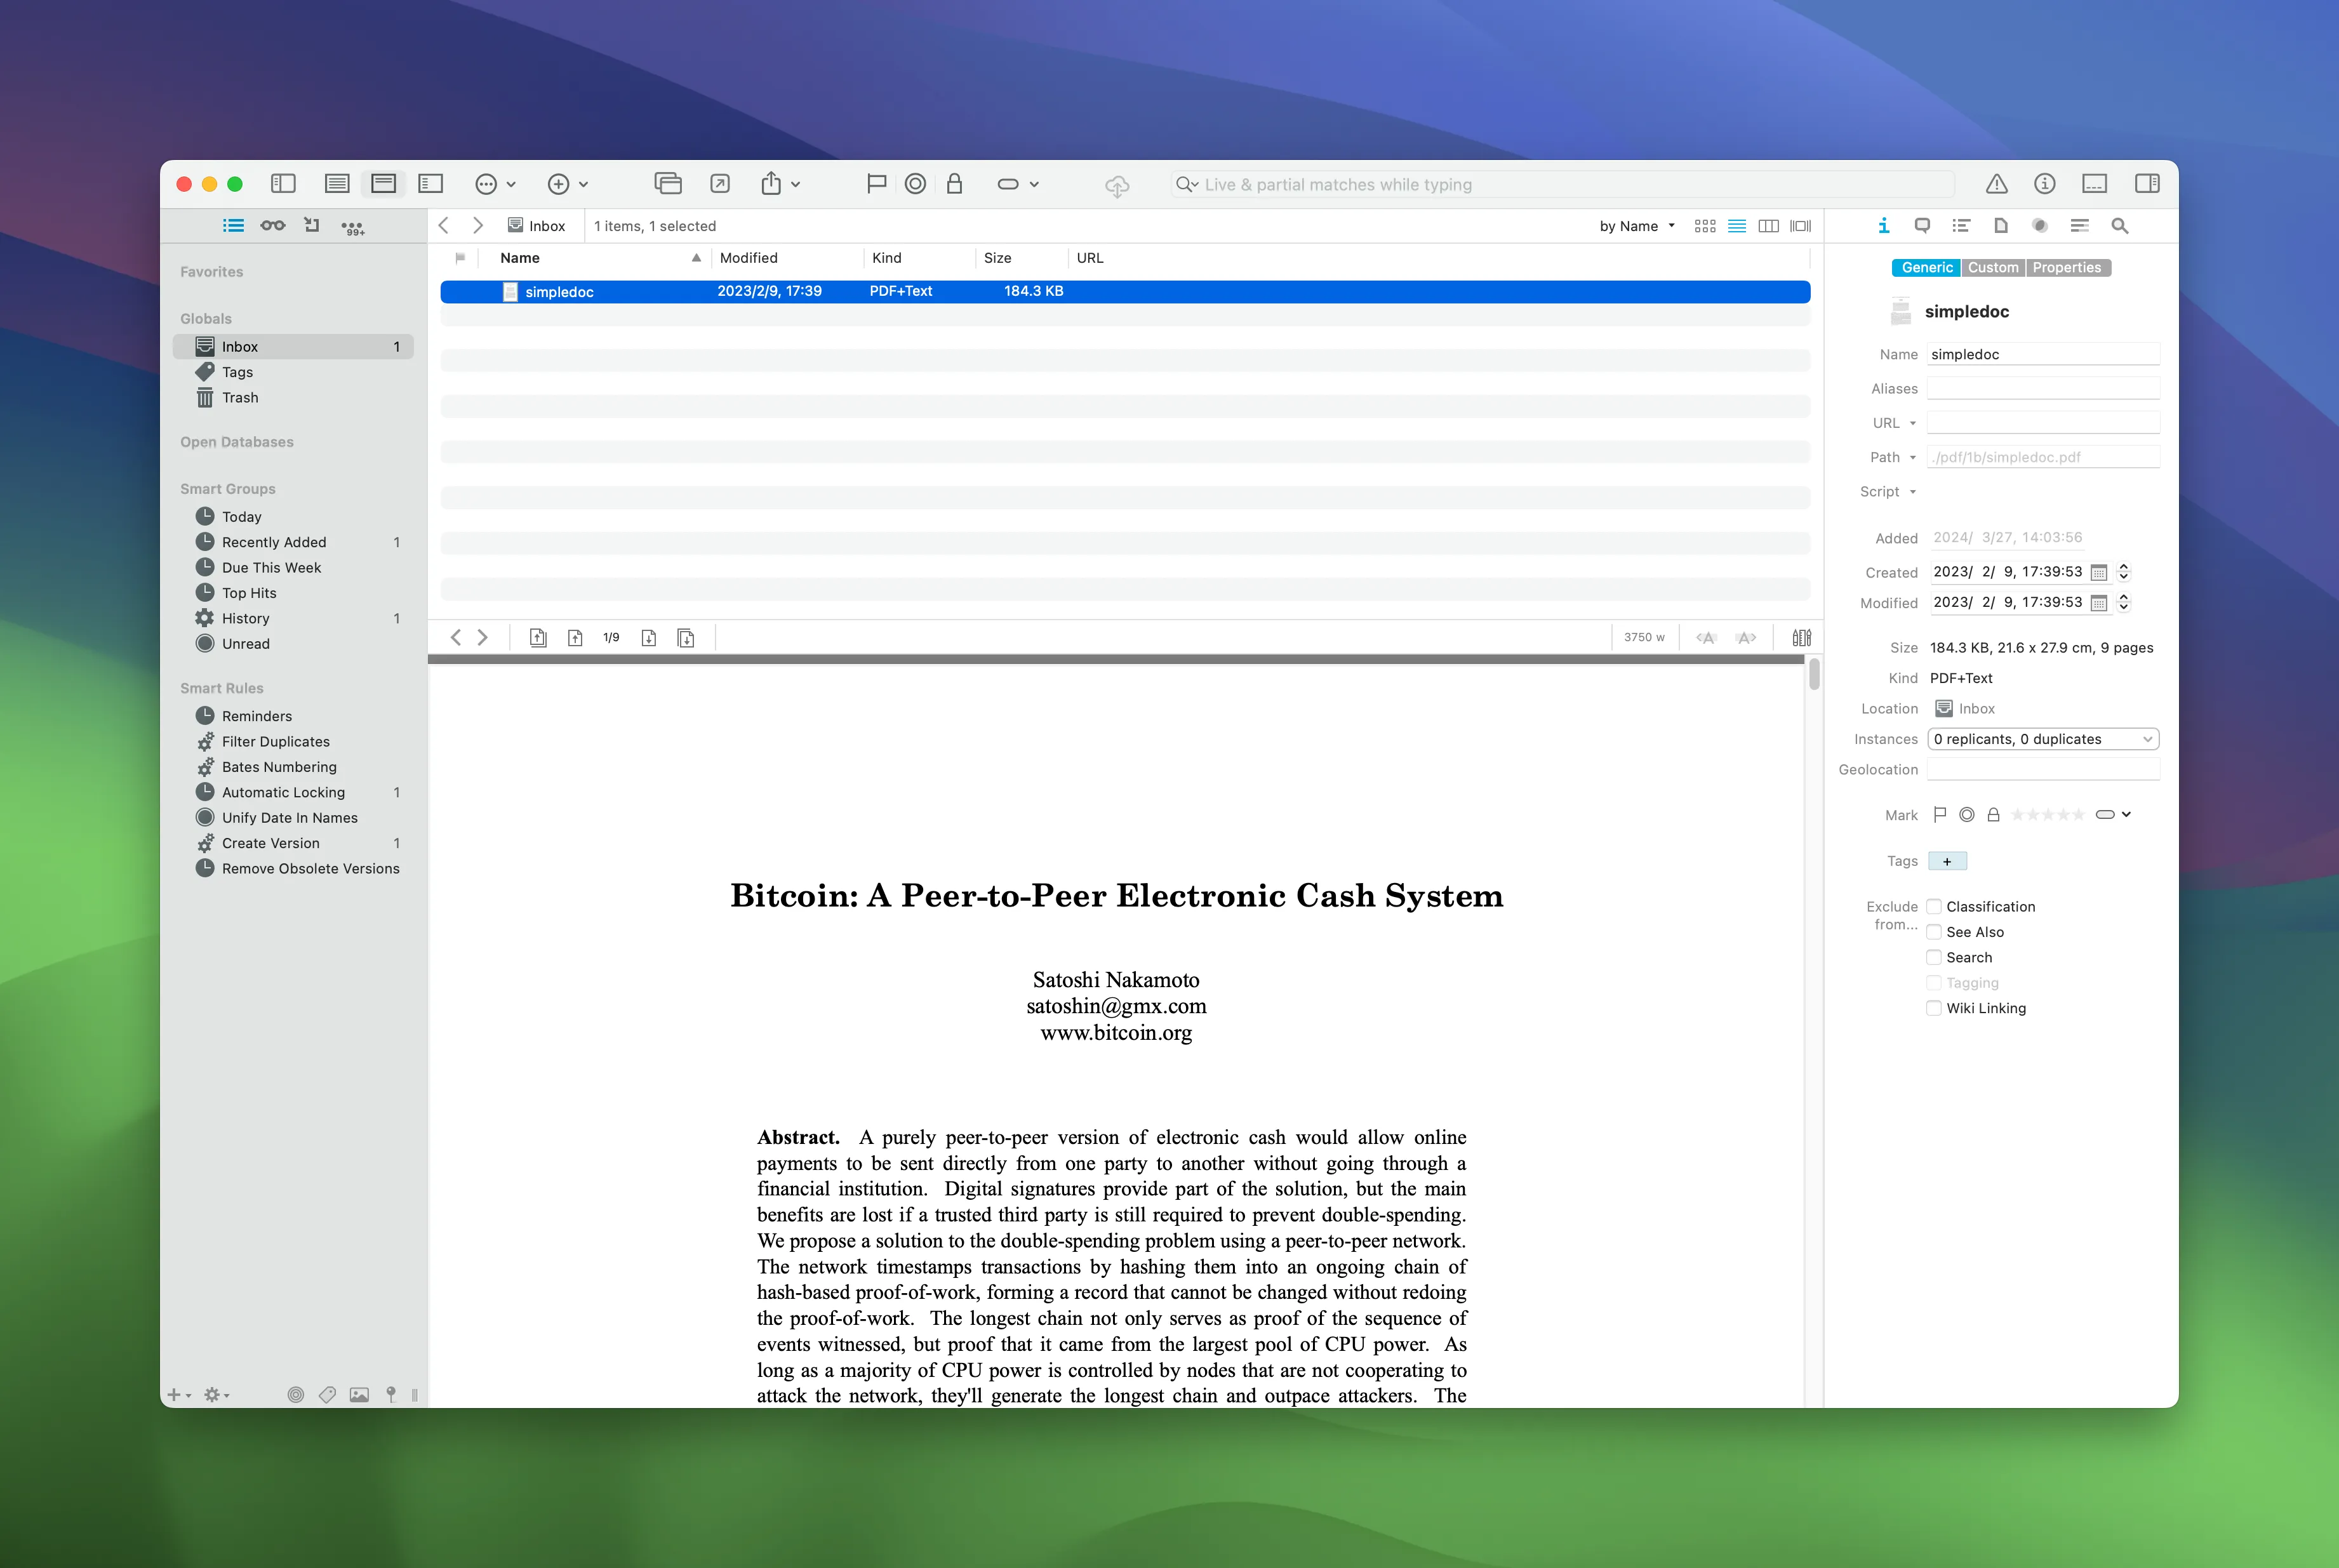Image resolution: width=2339 pixels, height=1568 pixels.
Task: Click the warning triangle log icon
Action: pos(1996,184)
